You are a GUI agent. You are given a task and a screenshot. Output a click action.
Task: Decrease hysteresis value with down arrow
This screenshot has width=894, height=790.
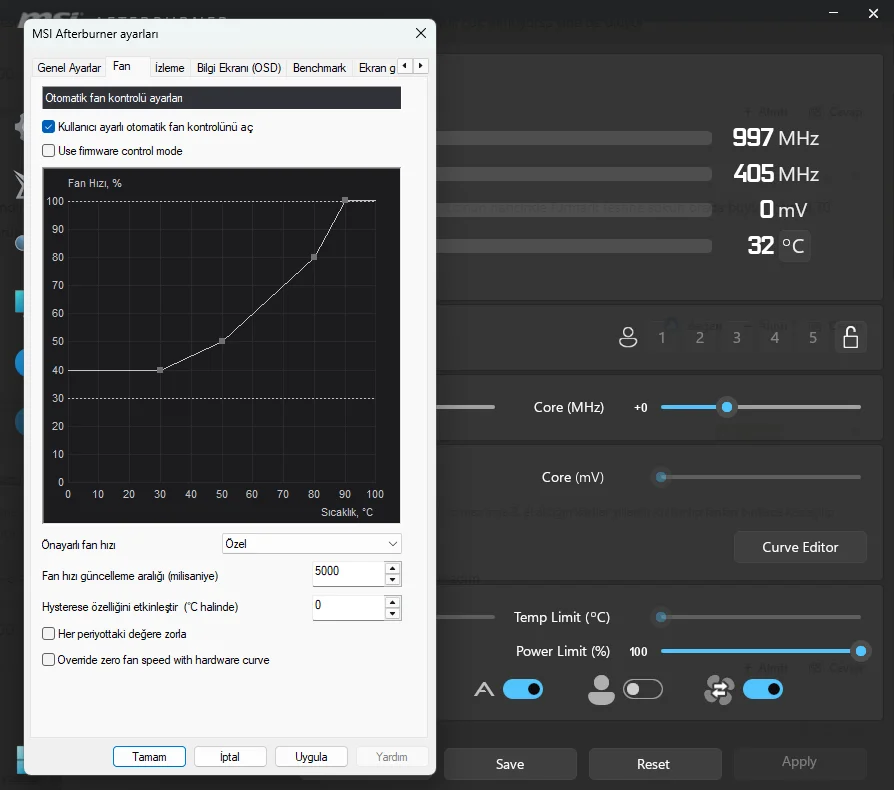point(392,614)
